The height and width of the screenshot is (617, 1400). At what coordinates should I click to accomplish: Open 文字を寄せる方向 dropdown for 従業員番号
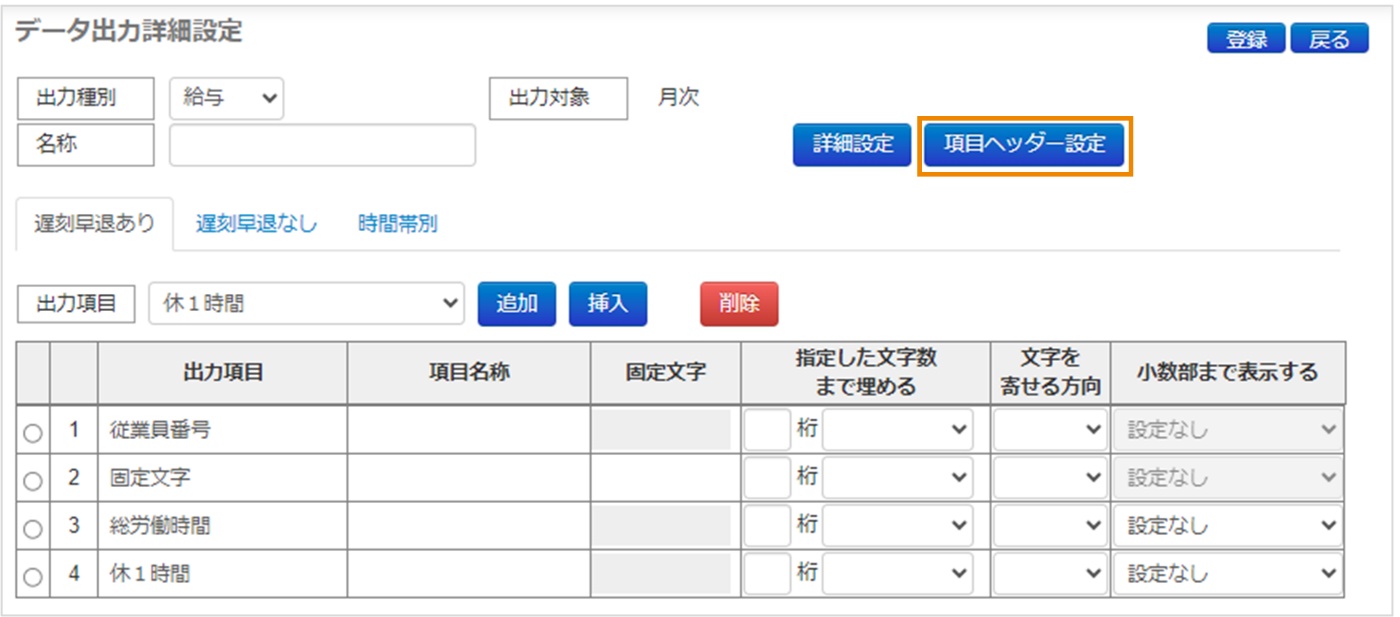(1049, 430)
